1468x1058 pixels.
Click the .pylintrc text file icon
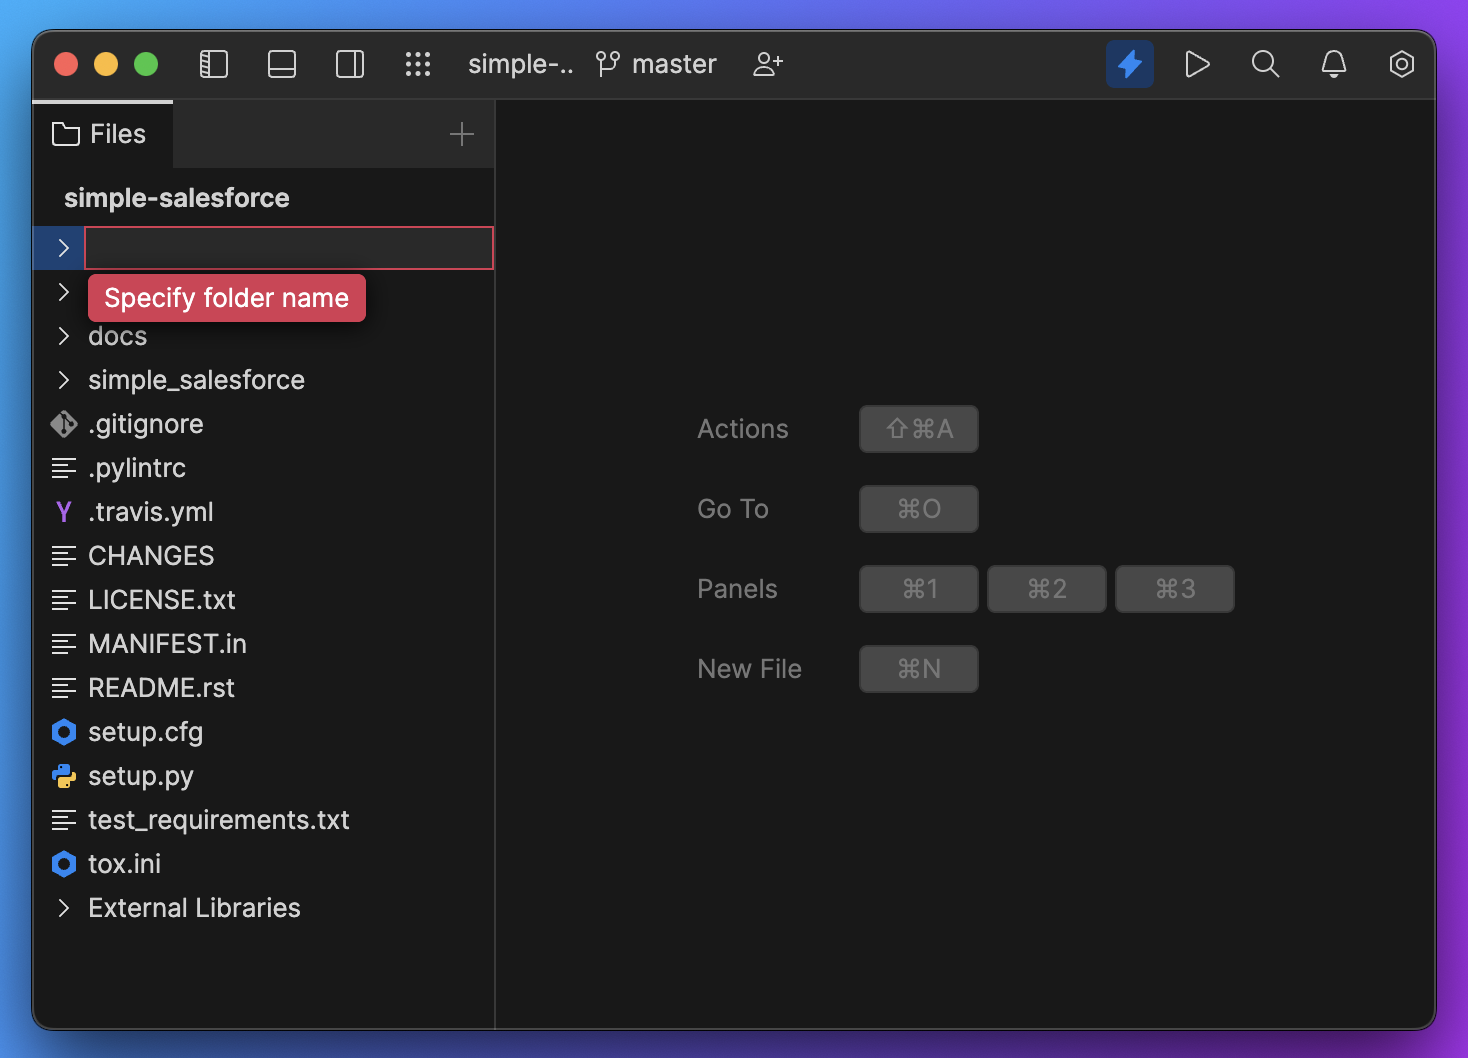tap(64, 468)
